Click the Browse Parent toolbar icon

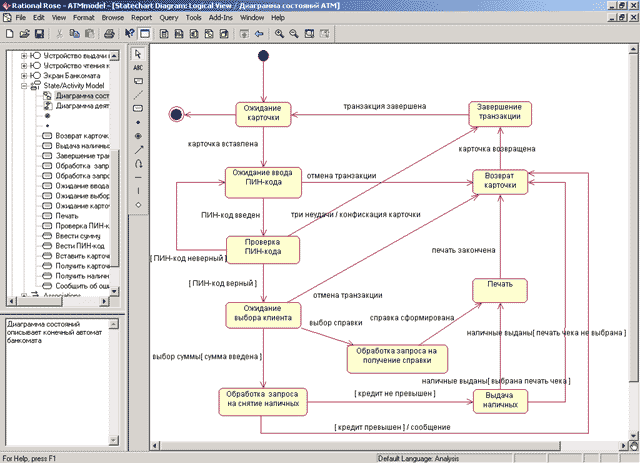tap(244, 33)
